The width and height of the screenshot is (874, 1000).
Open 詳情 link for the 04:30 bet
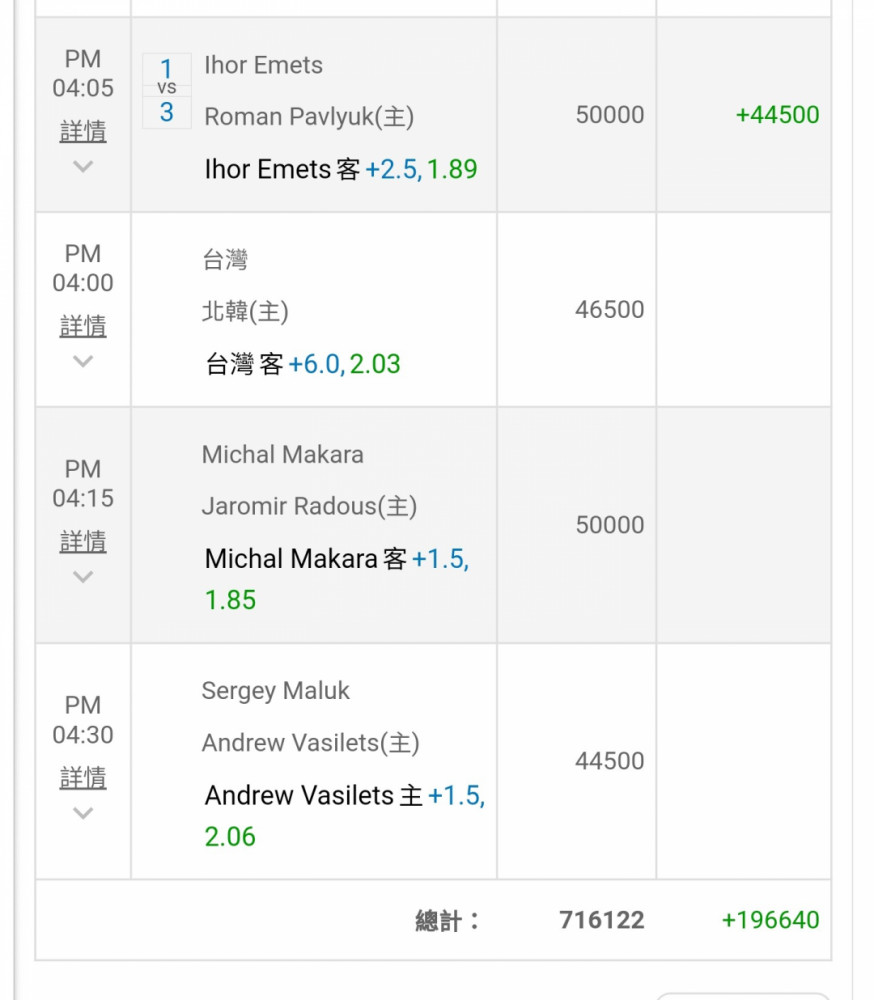[83, 777]
